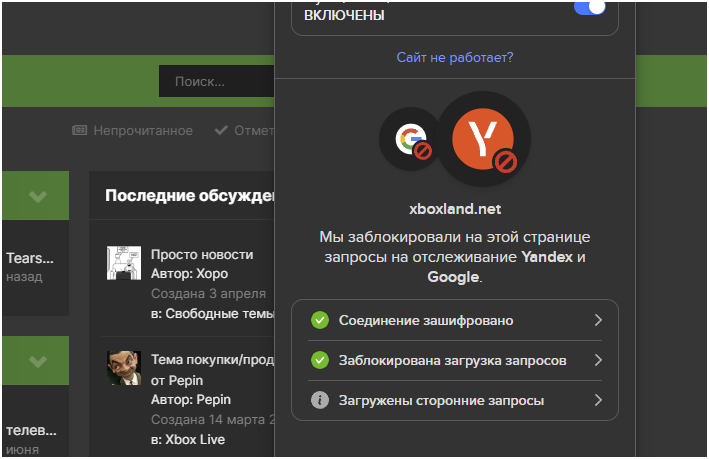Click the 'Отмет' mark-as-read link
Image resolution: width=709 pixels, height=459 pixels.
point(254,131)
